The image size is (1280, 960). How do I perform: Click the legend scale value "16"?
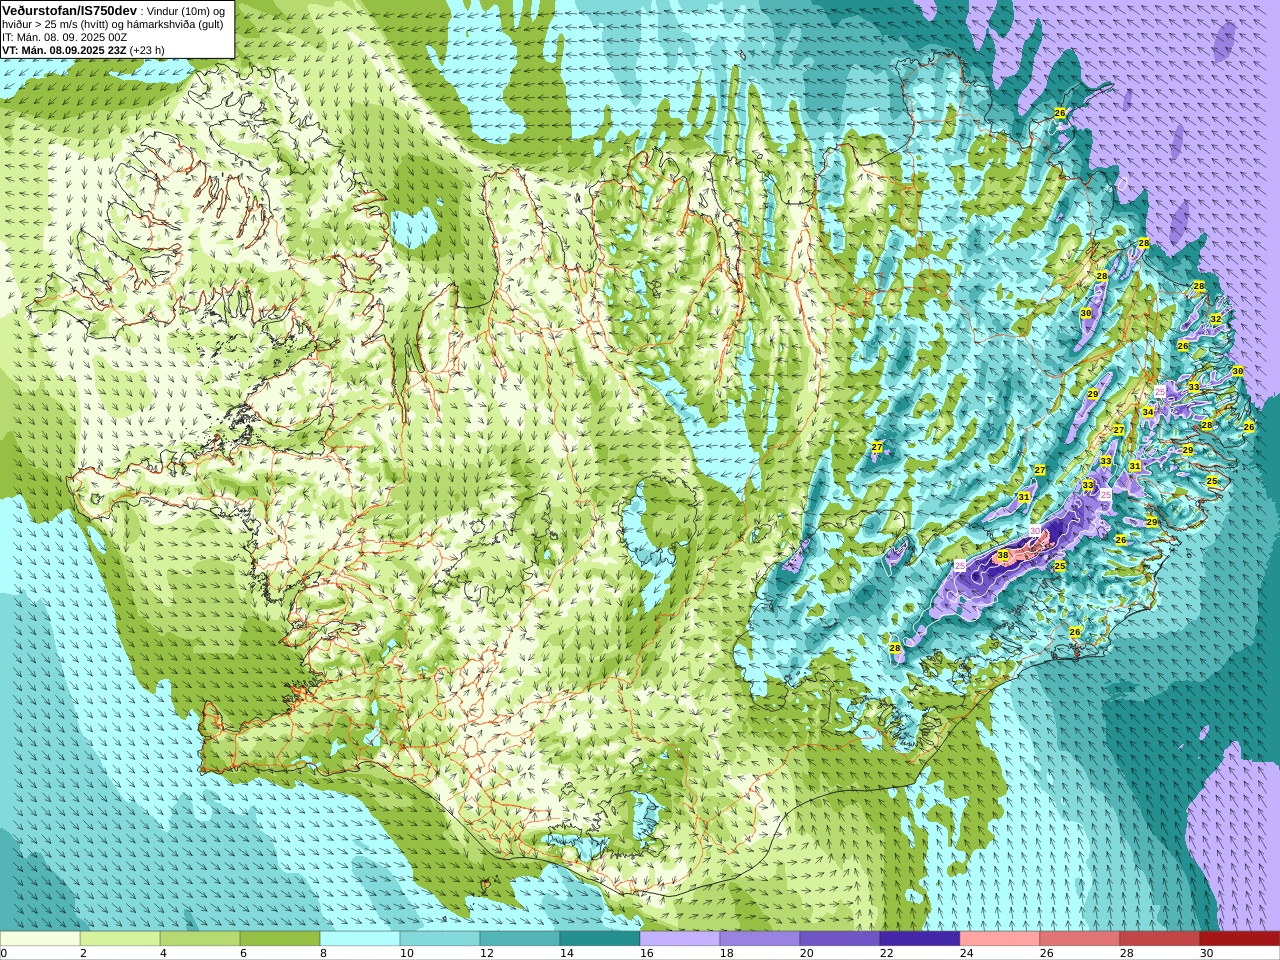coord(647,953)
